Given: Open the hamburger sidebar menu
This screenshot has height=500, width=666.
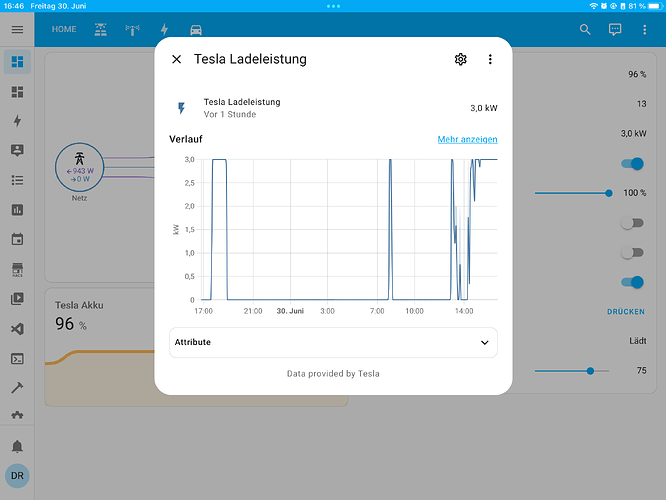Looking at the screenshot, I should [x=17, y=29].
